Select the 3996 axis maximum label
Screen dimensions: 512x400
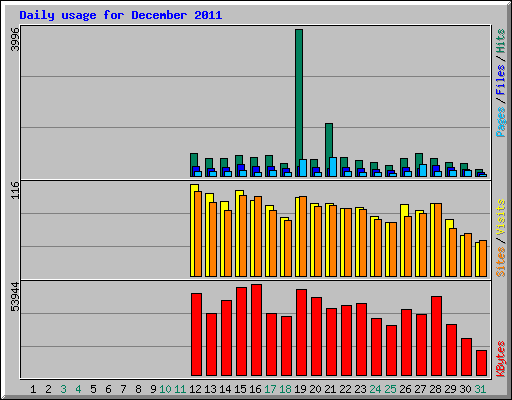[x=15, y=39]
